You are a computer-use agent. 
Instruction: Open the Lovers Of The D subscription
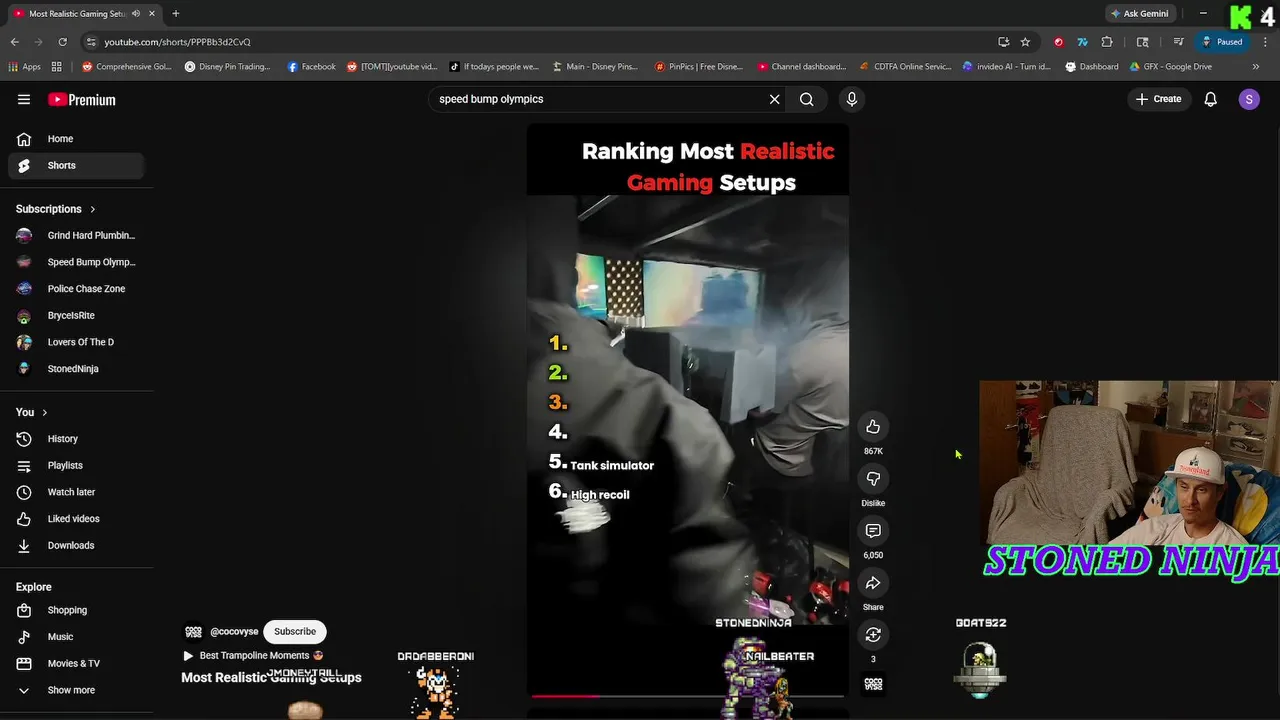[76, 342]
